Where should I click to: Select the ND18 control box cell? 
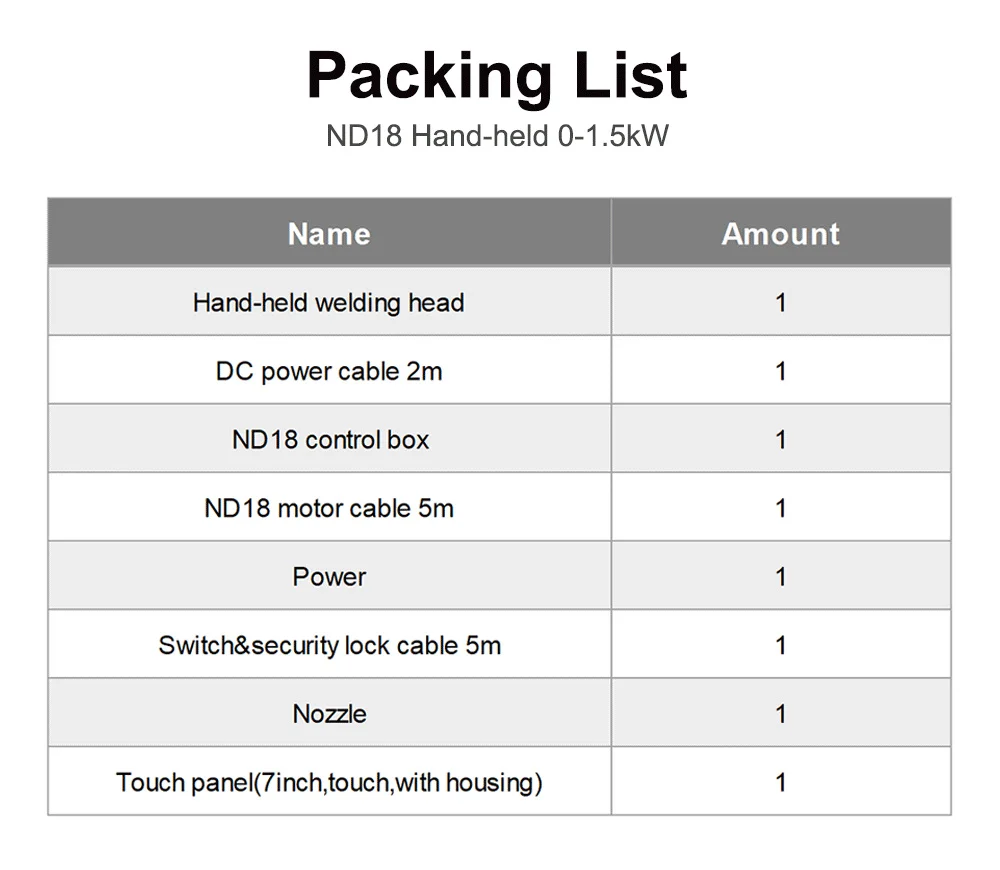click(x=329, y=439)
